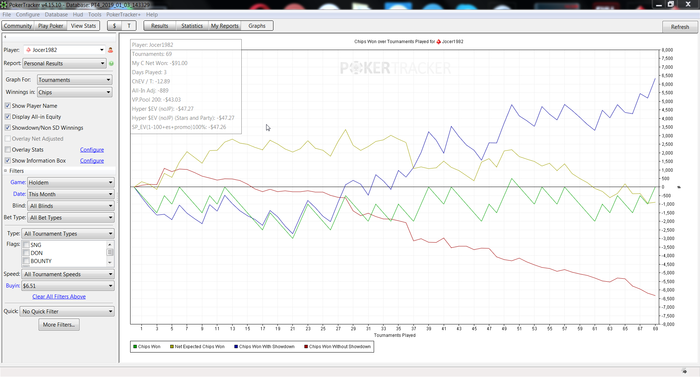Switch to the Results tab
Viewport: 700px width, 377px height.
tap(159, 26)
